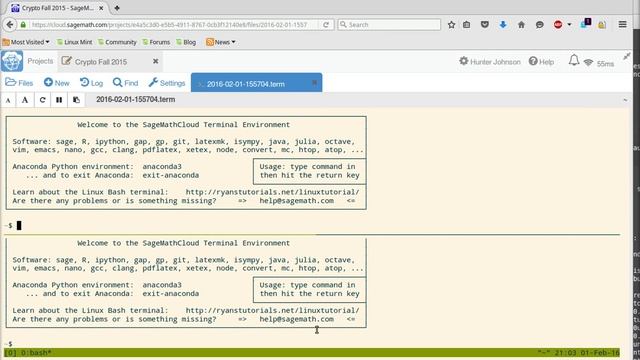
Task: Close the Crypto Fall 2015 browser tab
Action: click(x=101, y=8)
